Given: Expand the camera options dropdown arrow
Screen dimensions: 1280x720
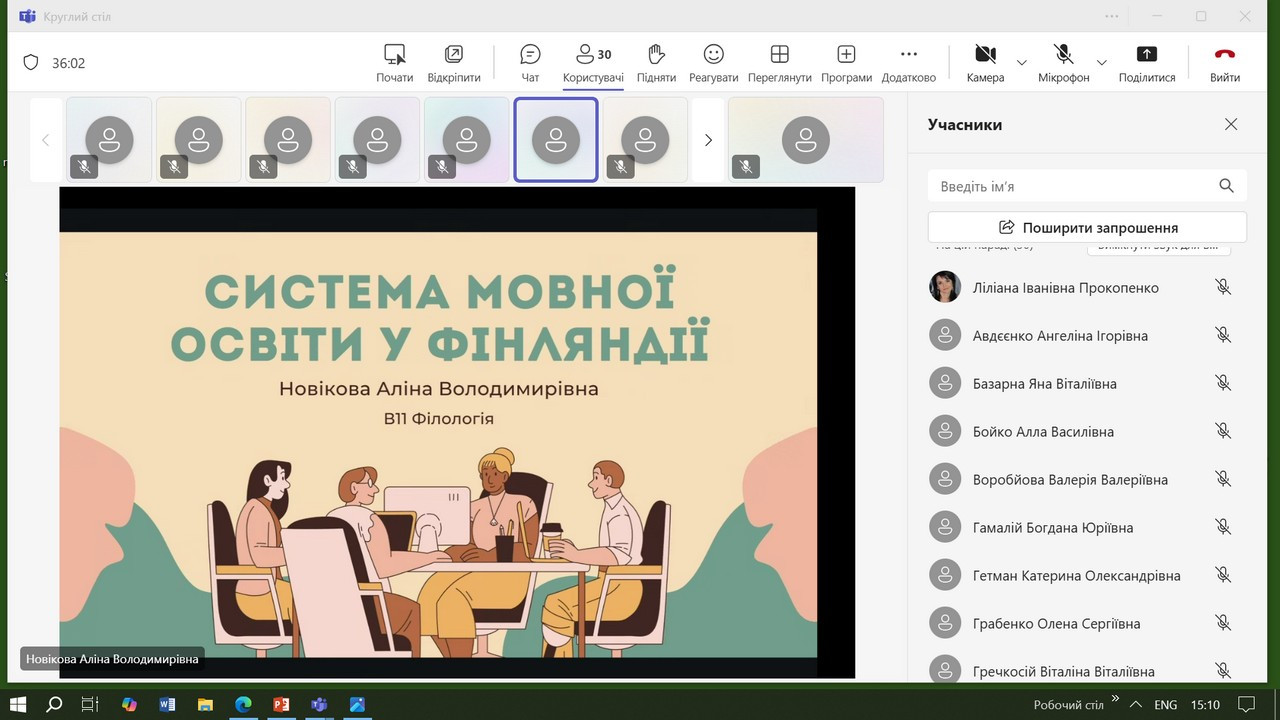Looking at the screenshot, I should [x=1021, y=63].
